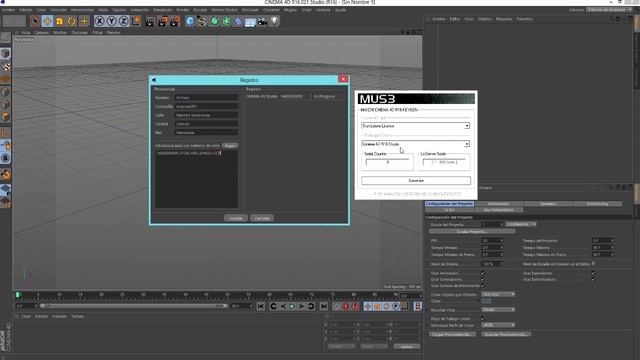The height and width of the screenshot is (360, 640).
Task: Switch to Referencing tab
Action: tap(598, 204)
